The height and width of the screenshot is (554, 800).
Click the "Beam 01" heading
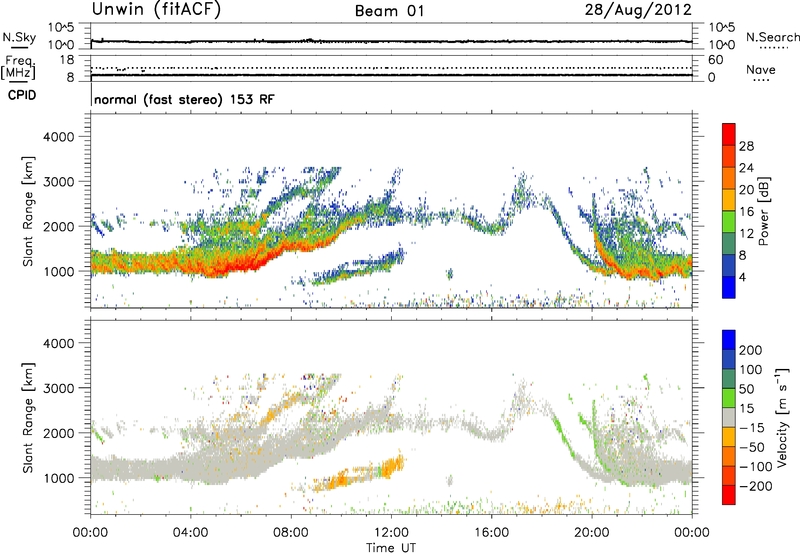[x=390, y=11]
